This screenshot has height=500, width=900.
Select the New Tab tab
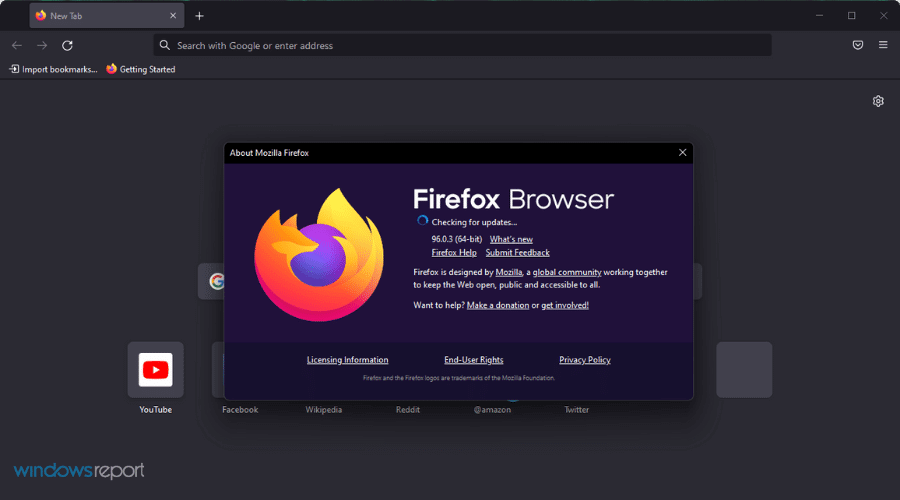pos(107,16)
